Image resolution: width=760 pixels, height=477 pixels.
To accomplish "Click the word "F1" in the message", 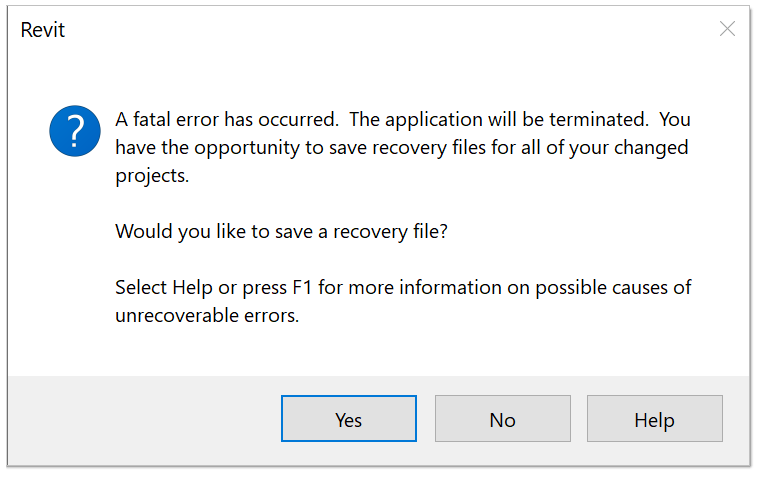I will click(303, 287).
